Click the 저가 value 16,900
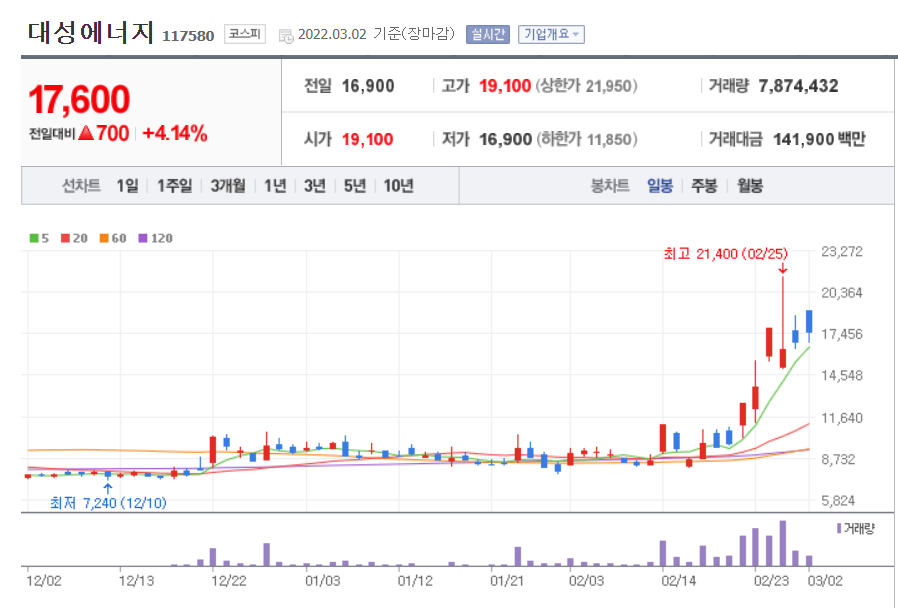The width and height of the screenshot is (898, 608). click(x=505, y=139)
